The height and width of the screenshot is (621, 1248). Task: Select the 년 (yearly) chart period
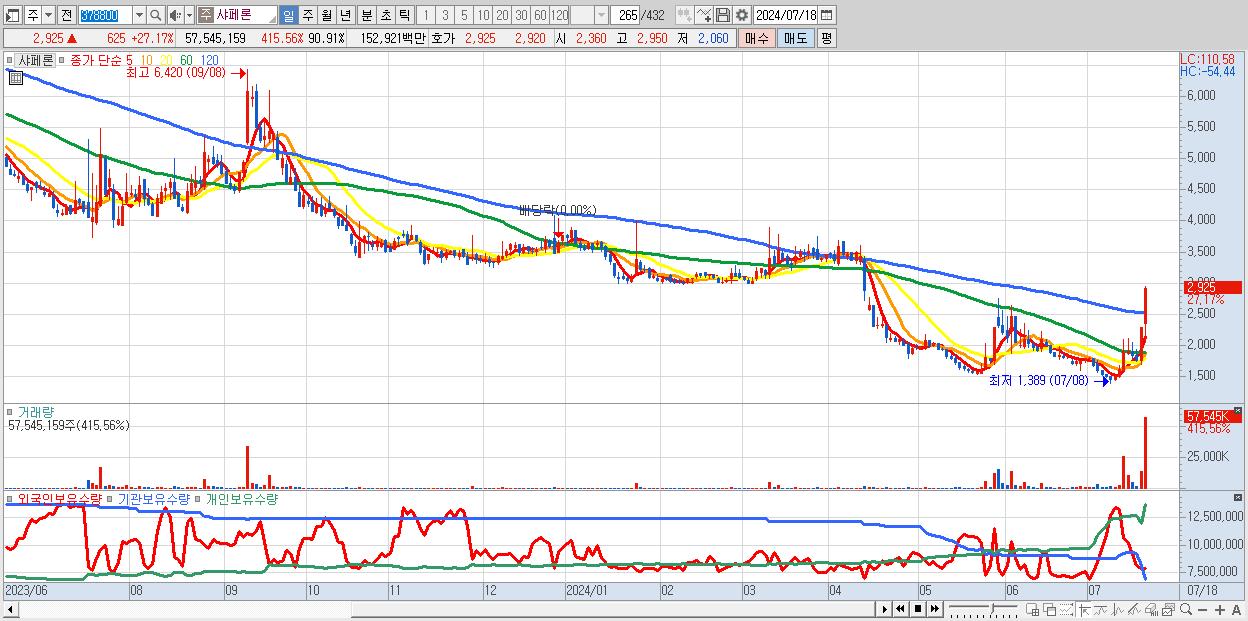point(346,15)
